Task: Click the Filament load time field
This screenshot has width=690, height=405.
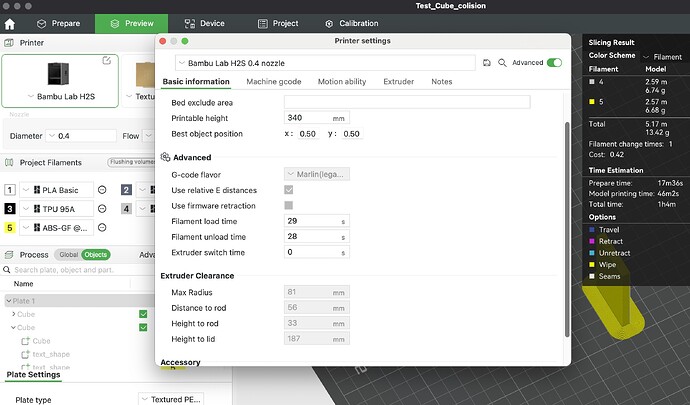Action: click(x=317, y=221)
